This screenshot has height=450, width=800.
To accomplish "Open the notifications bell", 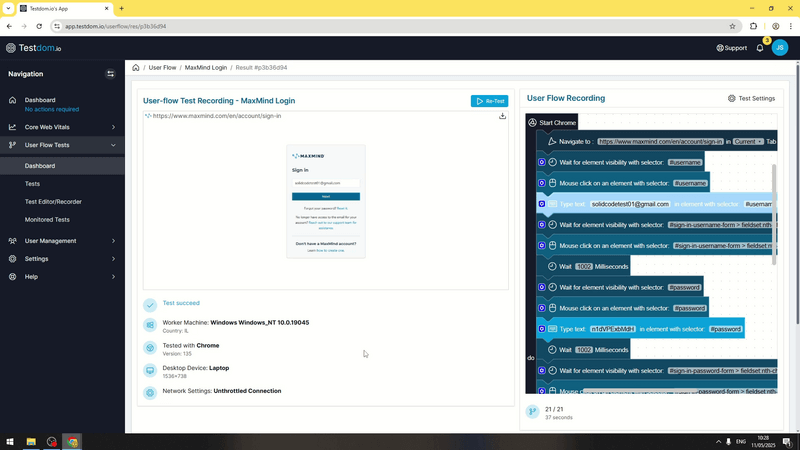I will click(x=760, y=48).
